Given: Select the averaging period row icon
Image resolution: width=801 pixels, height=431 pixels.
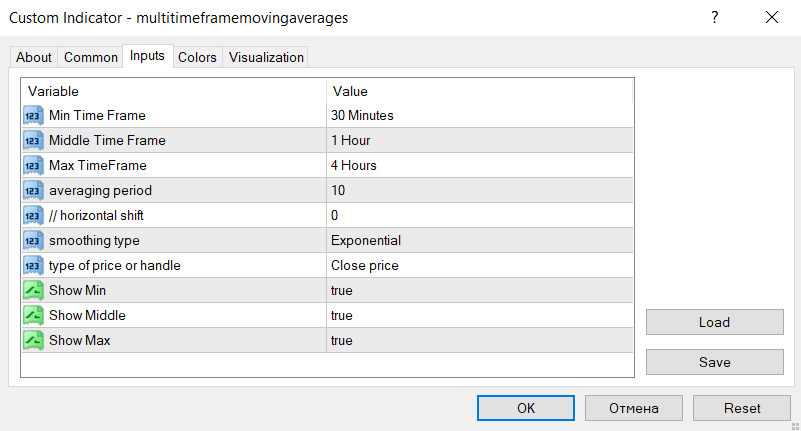Looking at the screenshot, I should point(33,190).
